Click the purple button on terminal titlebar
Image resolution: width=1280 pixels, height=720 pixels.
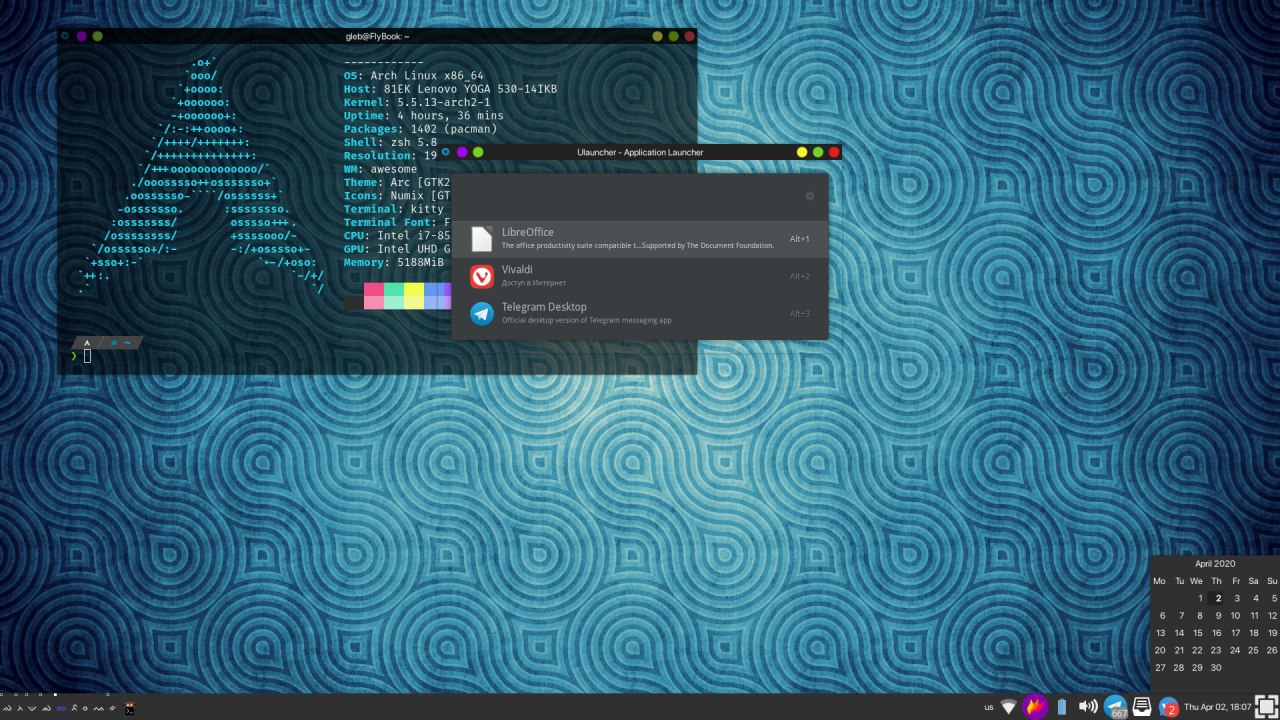81,36
